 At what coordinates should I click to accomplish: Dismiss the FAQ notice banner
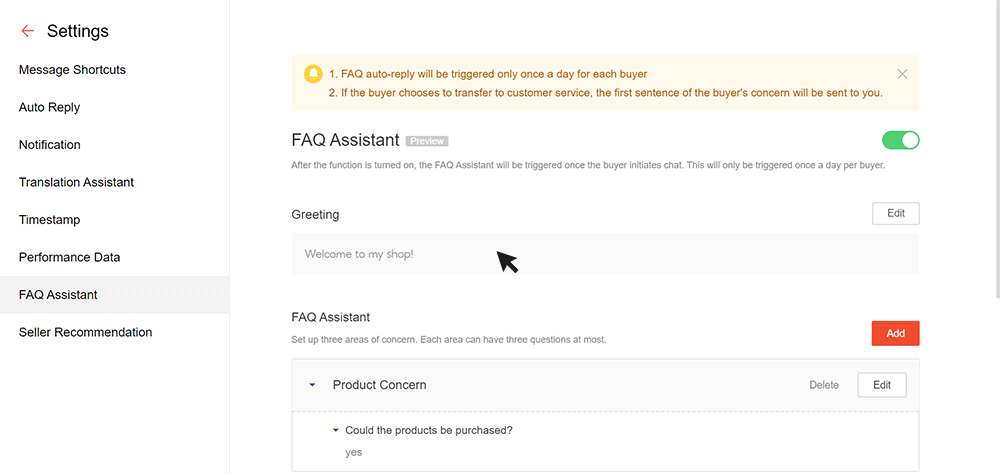click(902, 74)
